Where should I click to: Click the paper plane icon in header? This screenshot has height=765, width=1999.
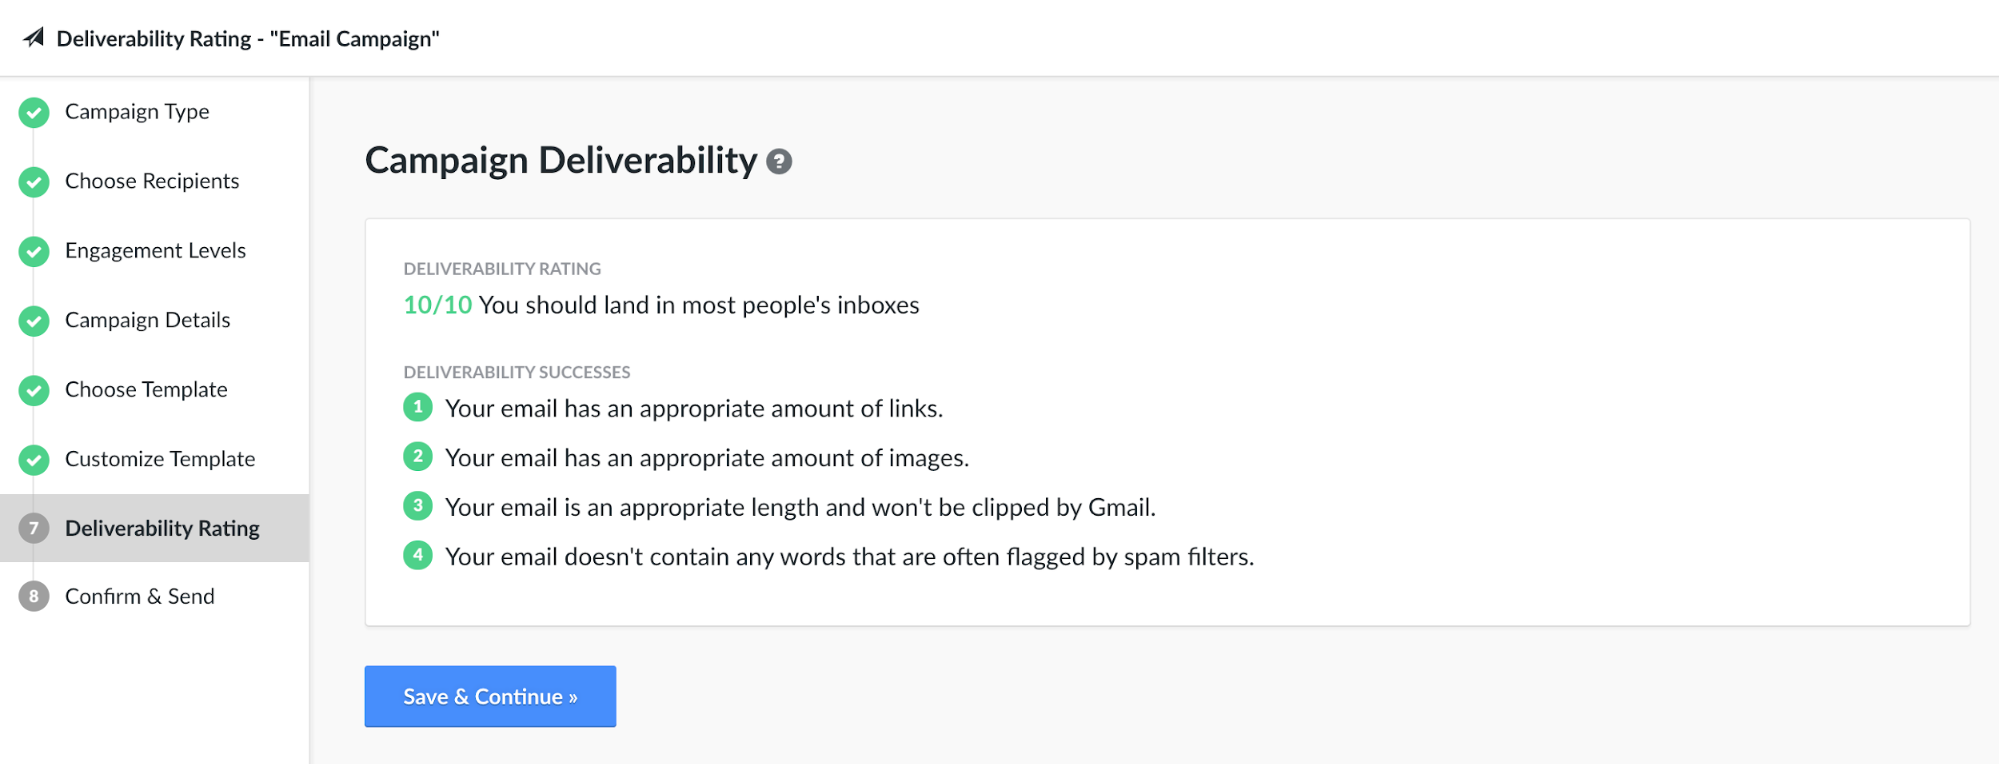click(x=34, y=38)
